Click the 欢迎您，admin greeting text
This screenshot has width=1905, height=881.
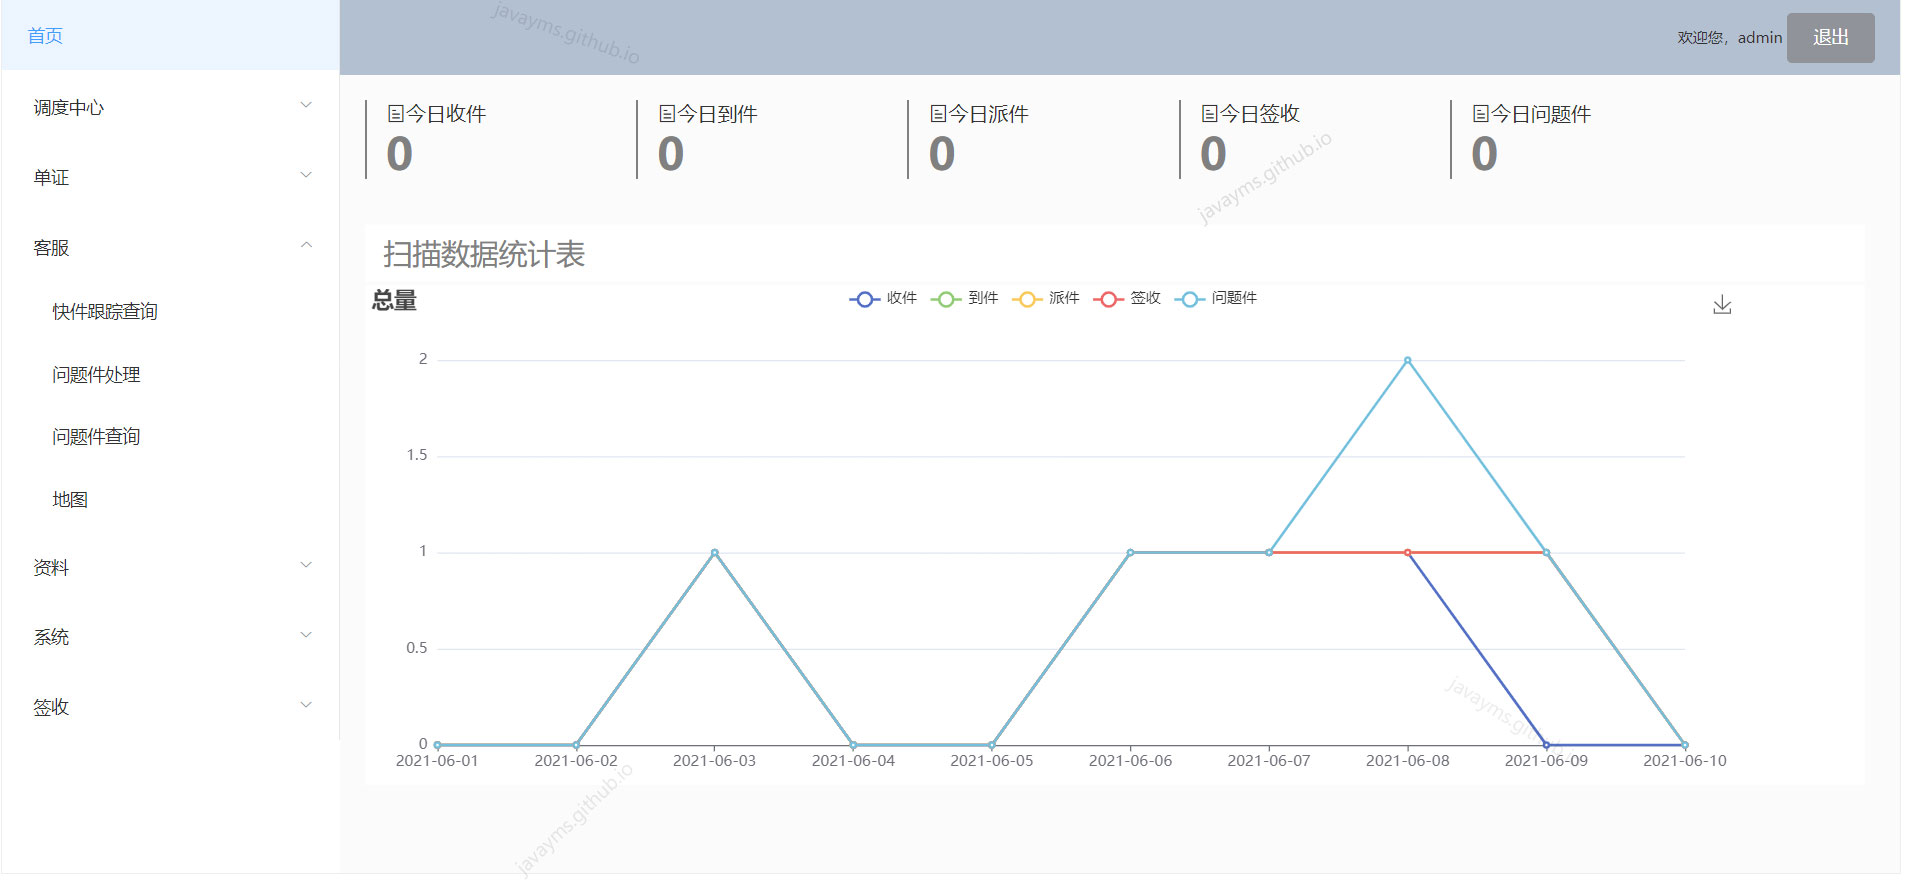pos(1730,37)
